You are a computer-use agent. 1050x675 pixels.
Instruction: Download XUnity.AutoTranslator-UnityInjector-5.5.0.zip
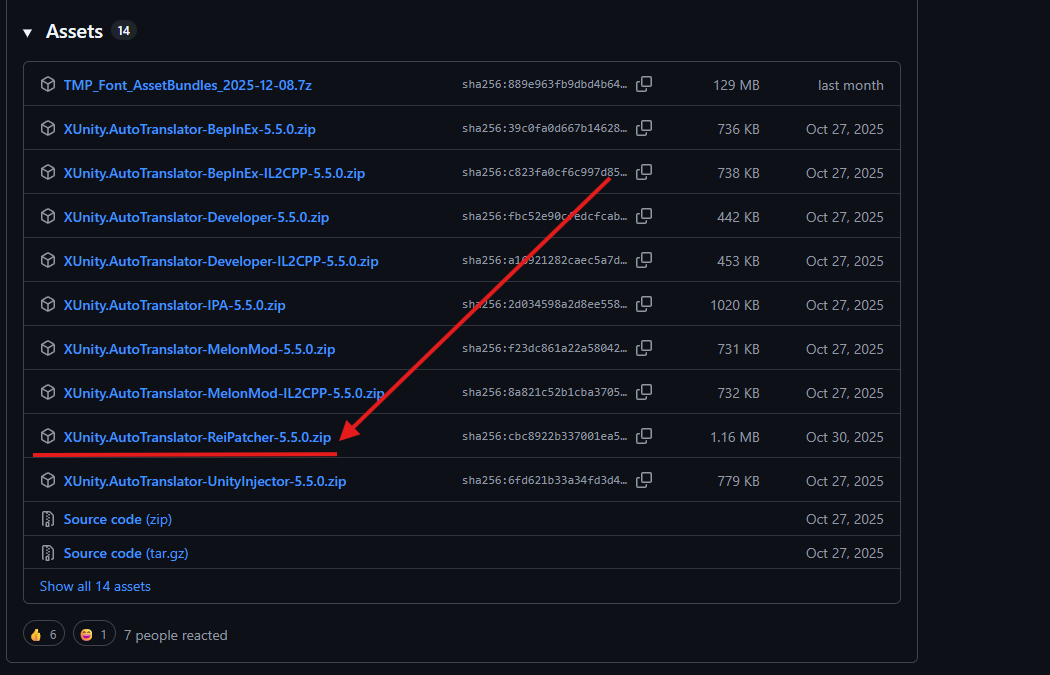[x=205, y=481]
